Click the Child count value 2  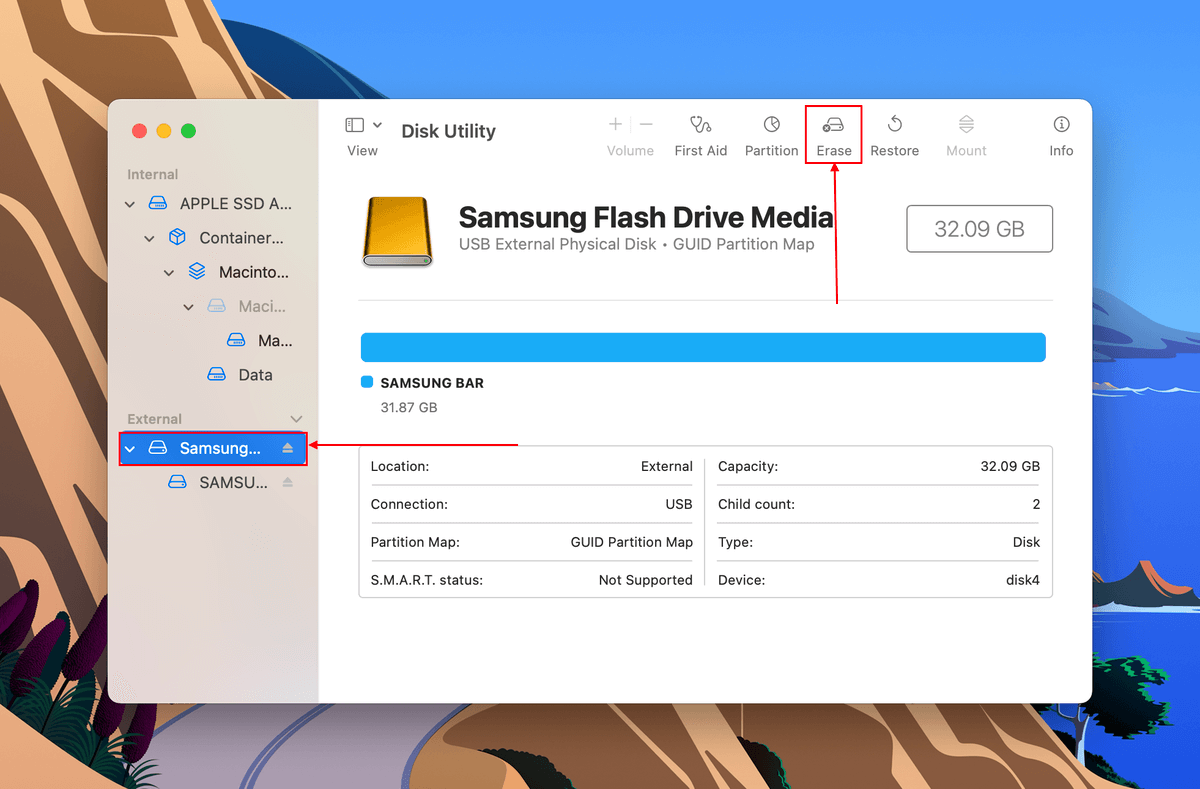1036,504
